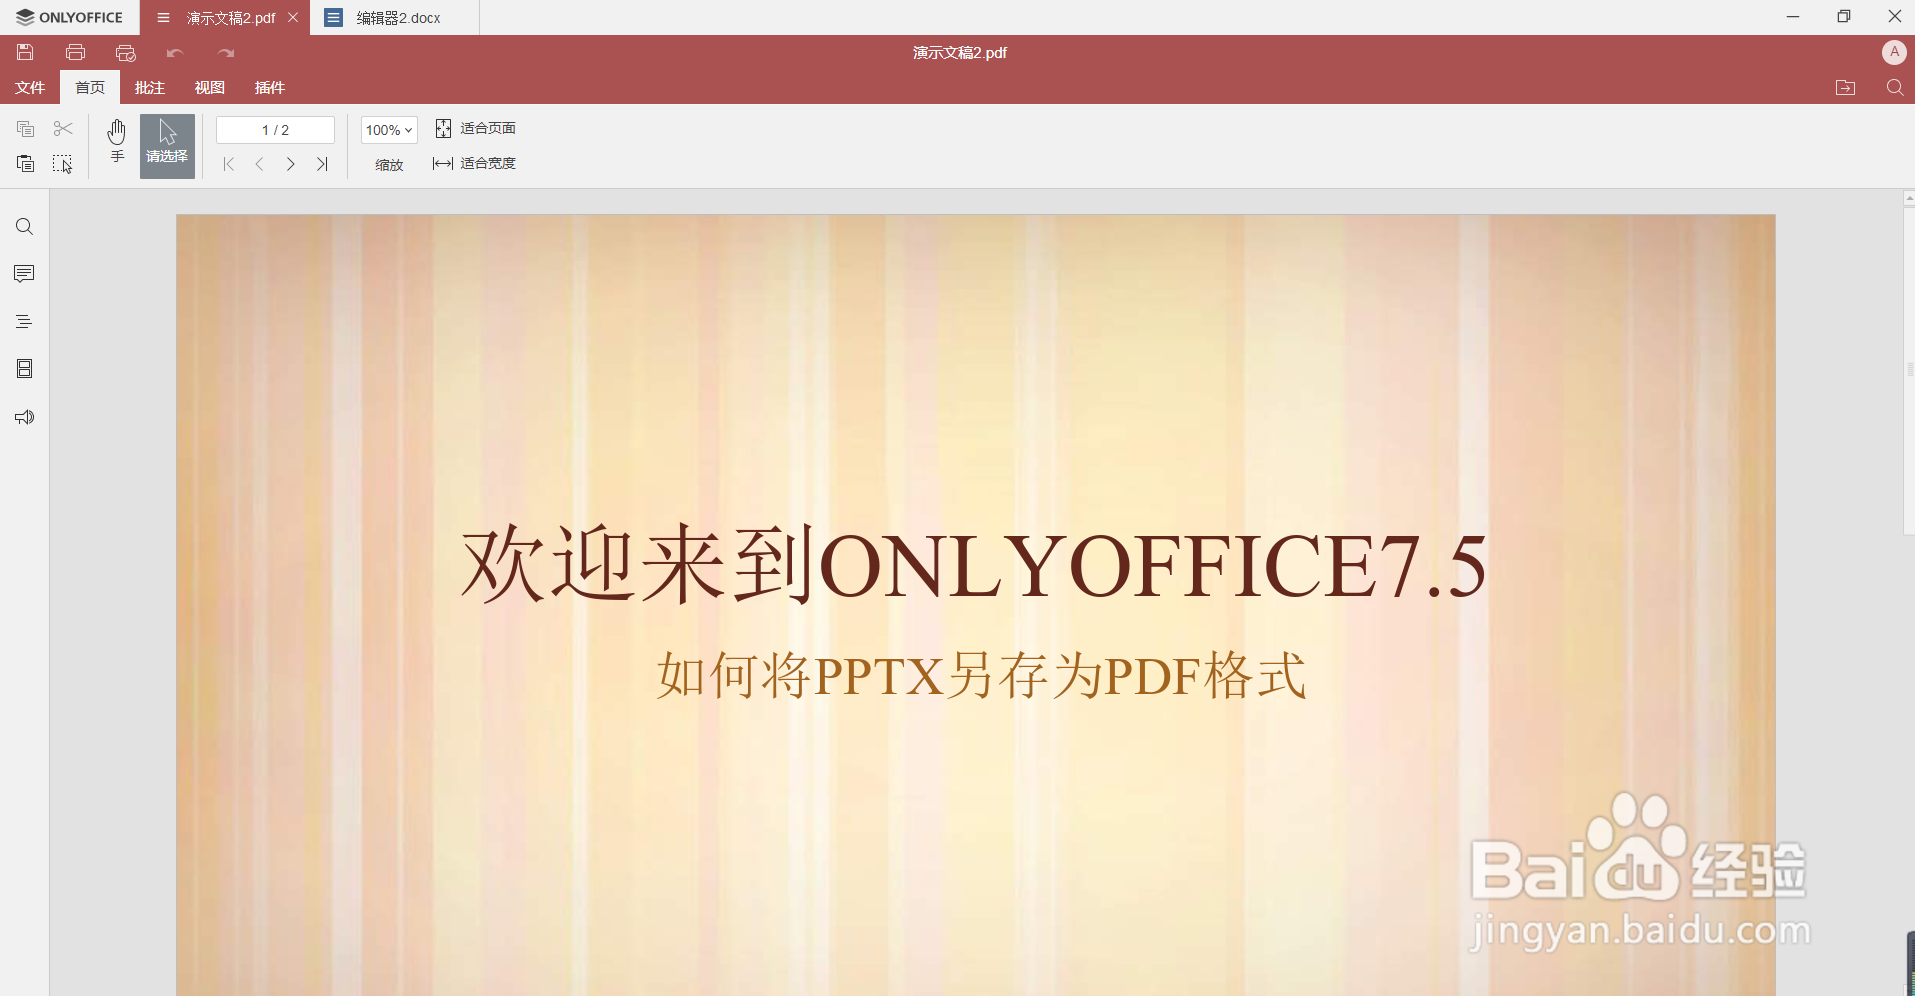Click the slide title 欢迎来到ONLYOFFICE7.5

pyautogui.click(x=974, y=565)
